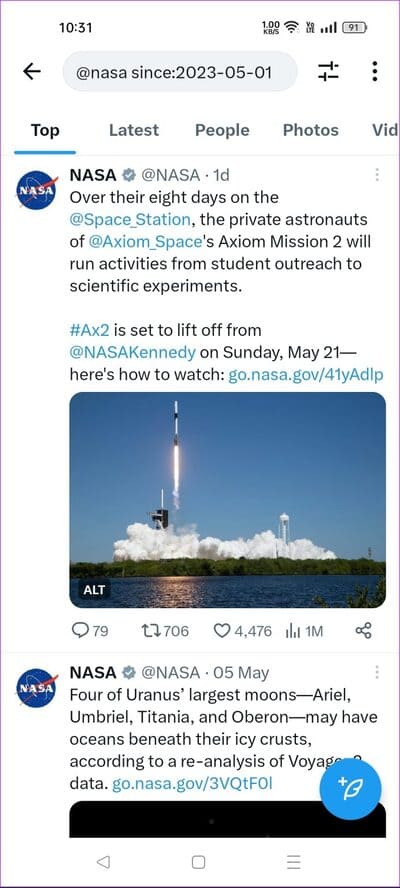The height and width of the screenshot is (888, 400).
Task: Switch to the People tab
Action: (222, 130)
